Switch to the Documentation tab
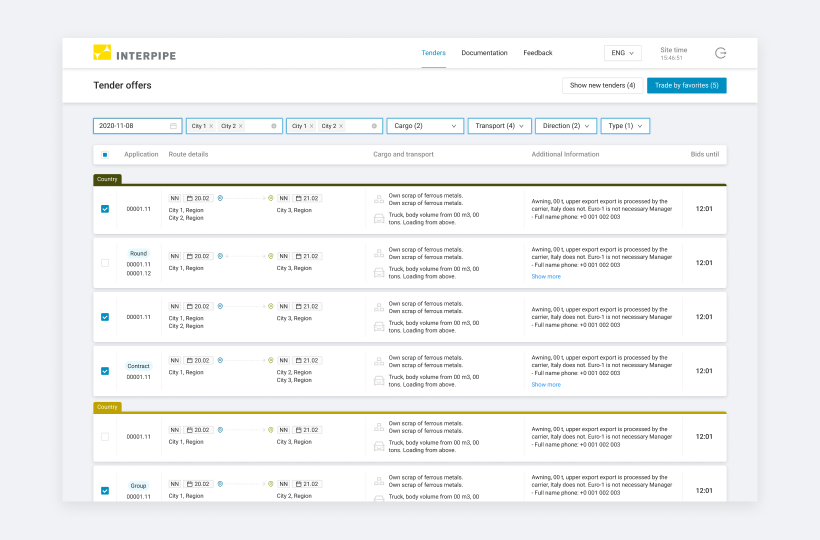 pos(484,53)
